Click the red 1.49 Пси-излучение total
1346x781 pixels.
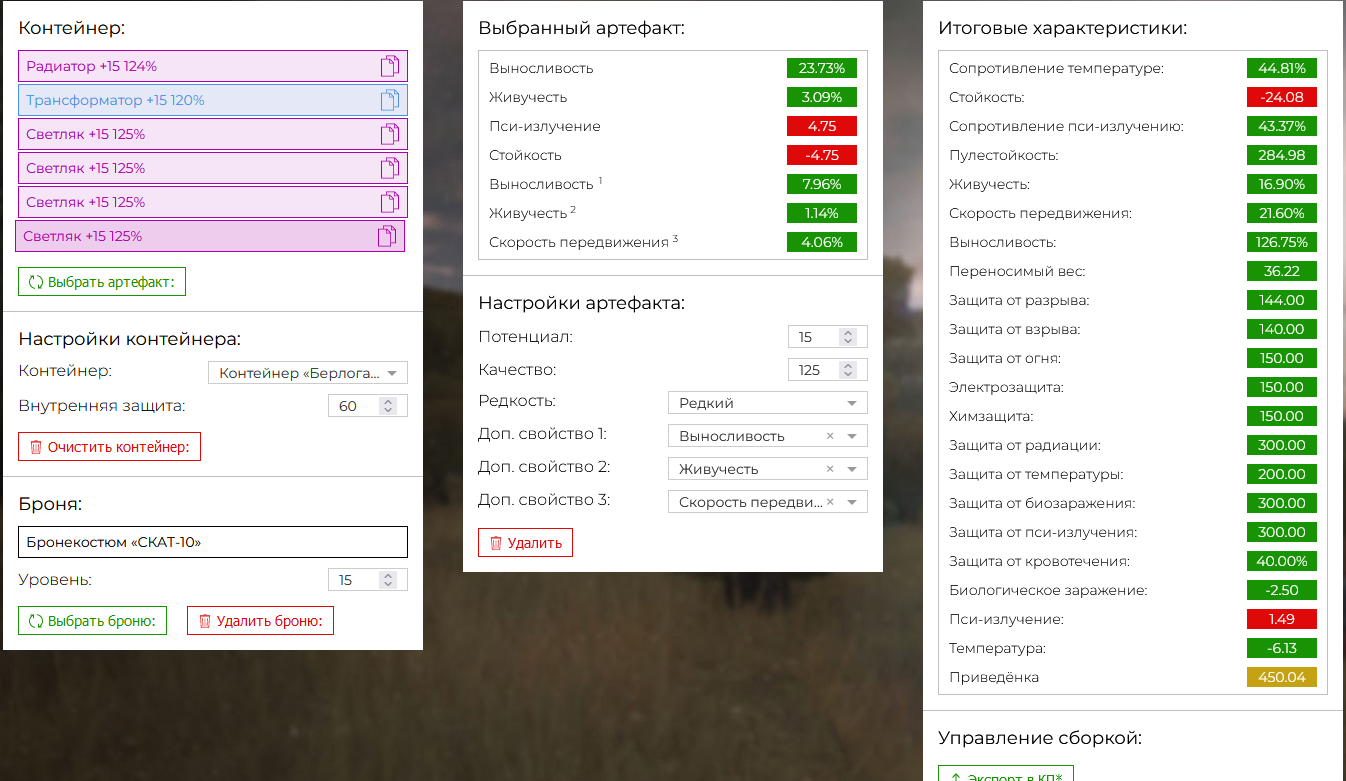[x=1282, y=619]
